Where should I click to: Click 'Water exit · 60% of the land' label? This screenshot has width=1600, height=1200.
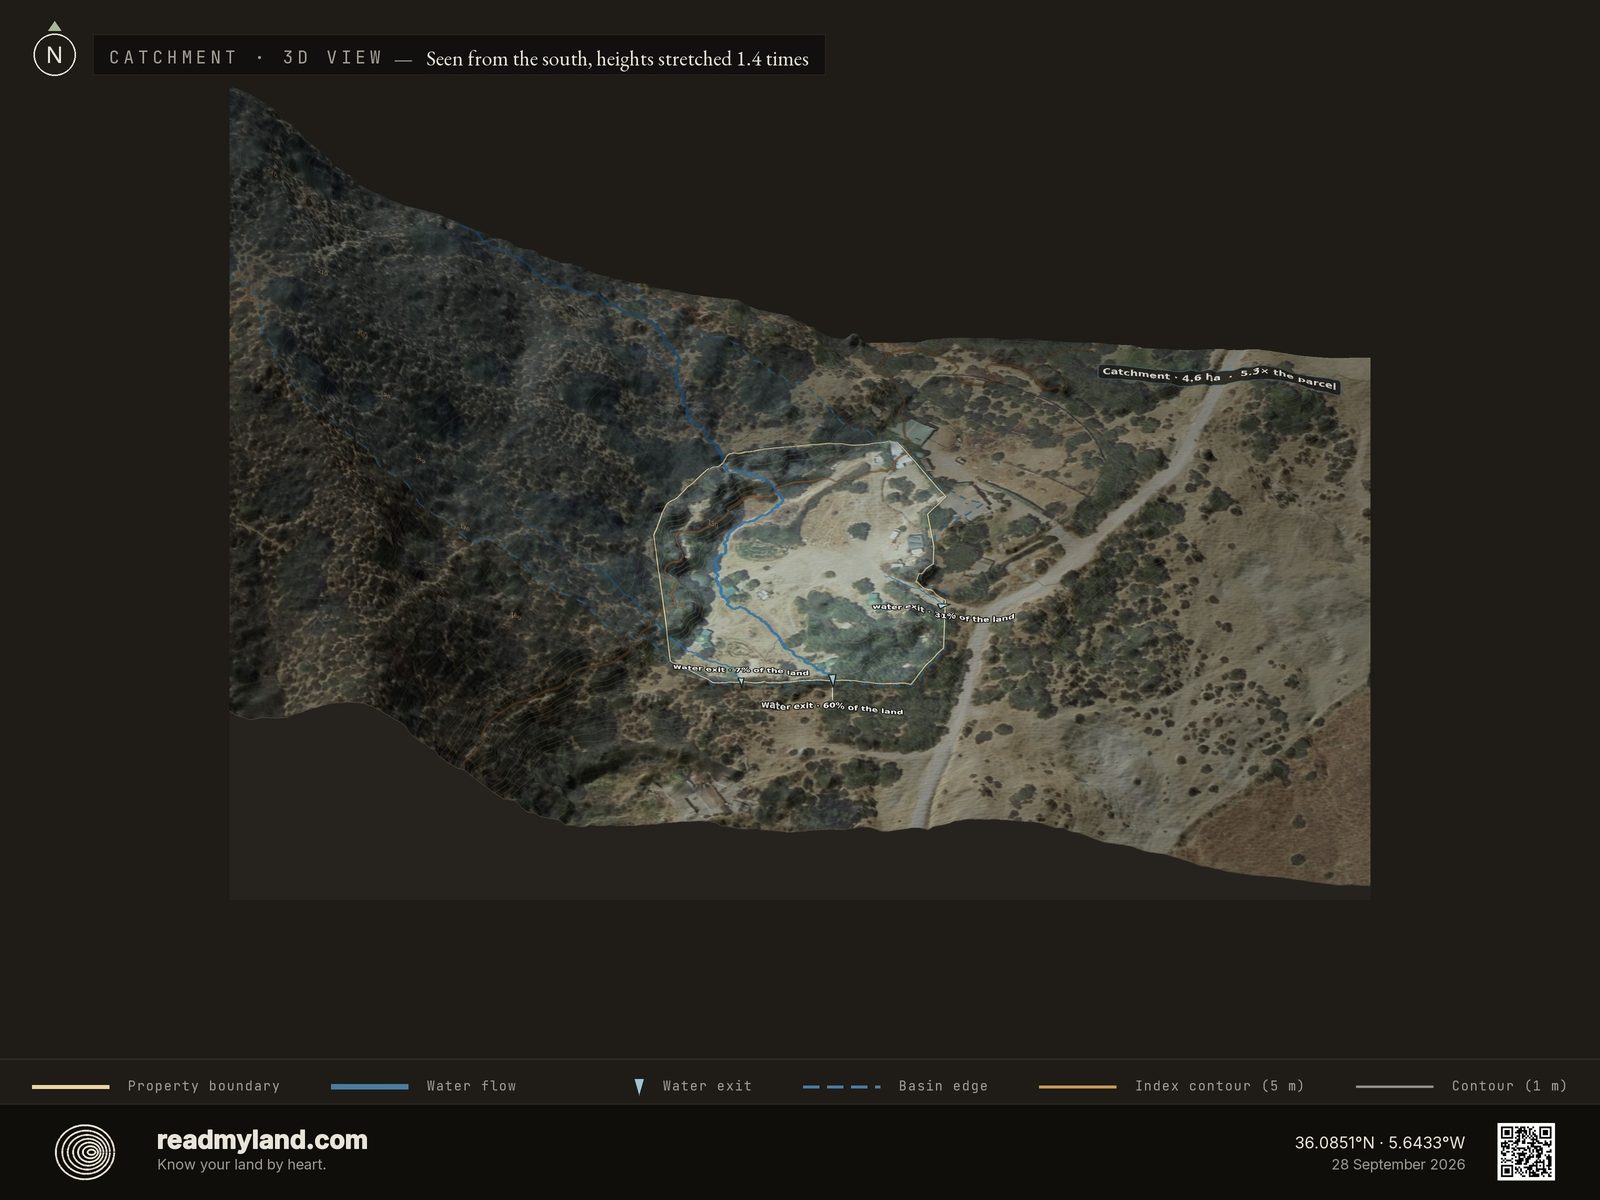click(x=832, y=707)
